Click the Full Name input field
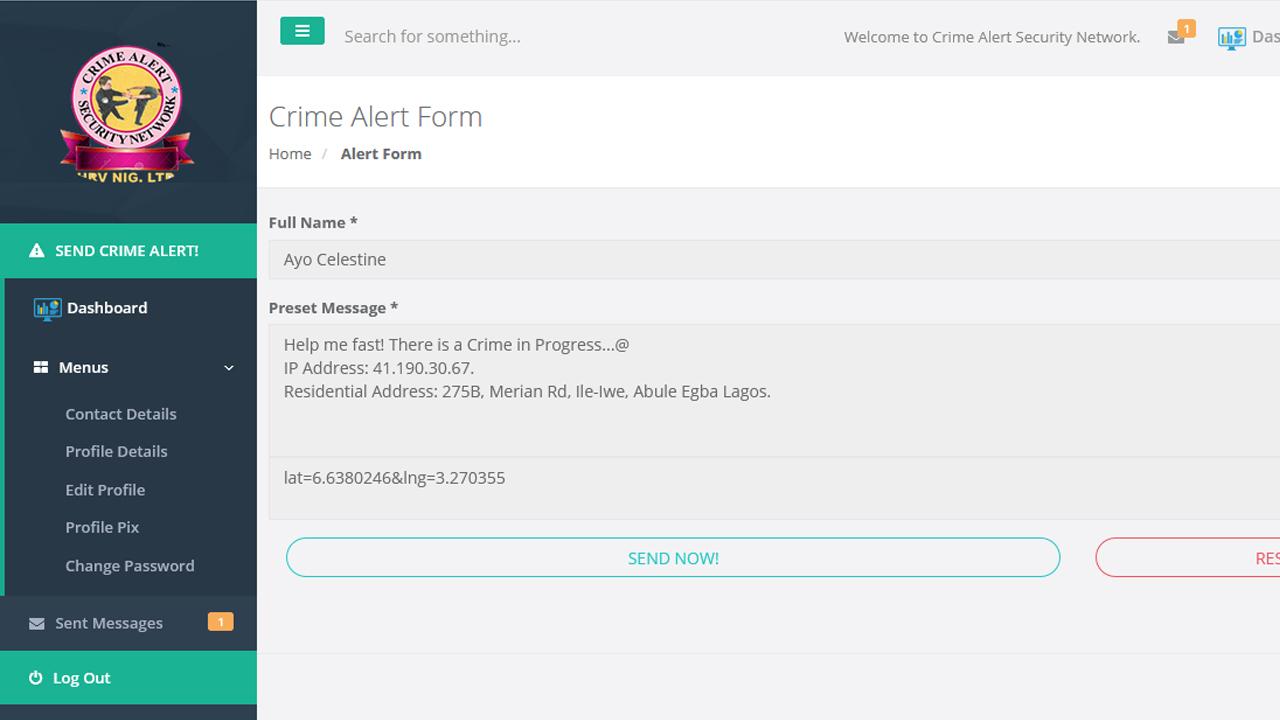Viewport: 1280px width, 720px height. 774,259
